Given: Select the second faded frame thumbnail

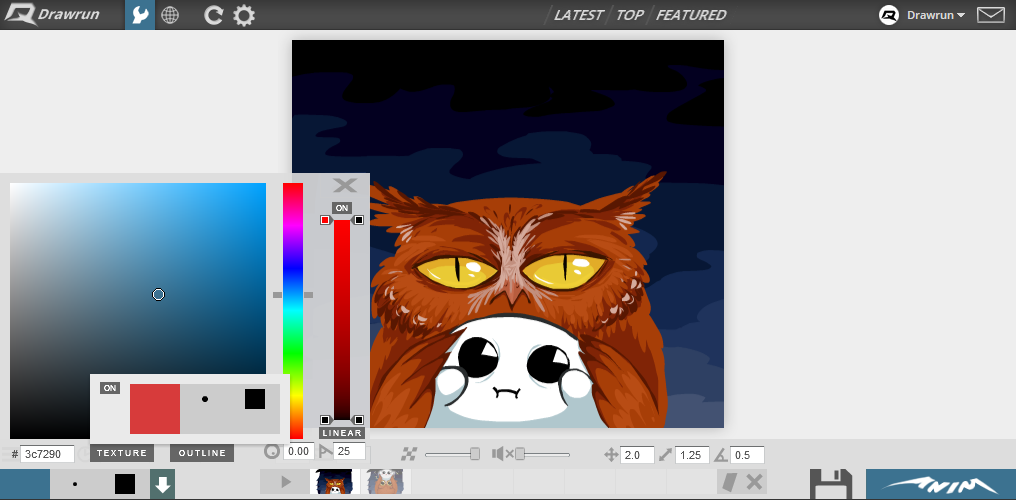Looking at the screenshot, I should [385, 482].
